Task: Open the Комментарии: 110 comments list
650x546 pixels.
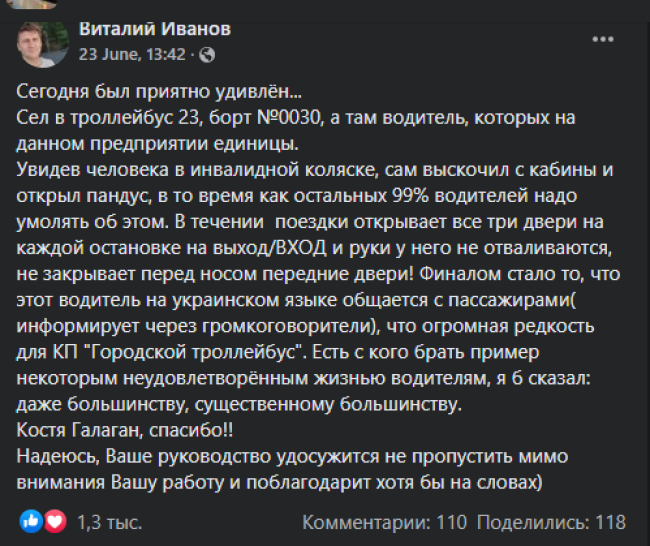Action: click(384, 522)
